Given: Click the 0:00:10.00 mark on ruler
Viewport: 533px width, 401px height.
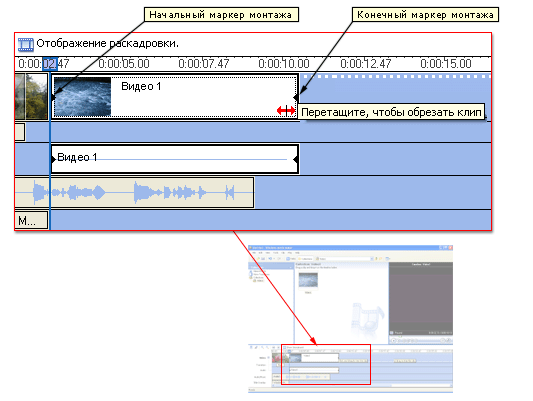Looking at the screenshot, I should click(284, 64).
